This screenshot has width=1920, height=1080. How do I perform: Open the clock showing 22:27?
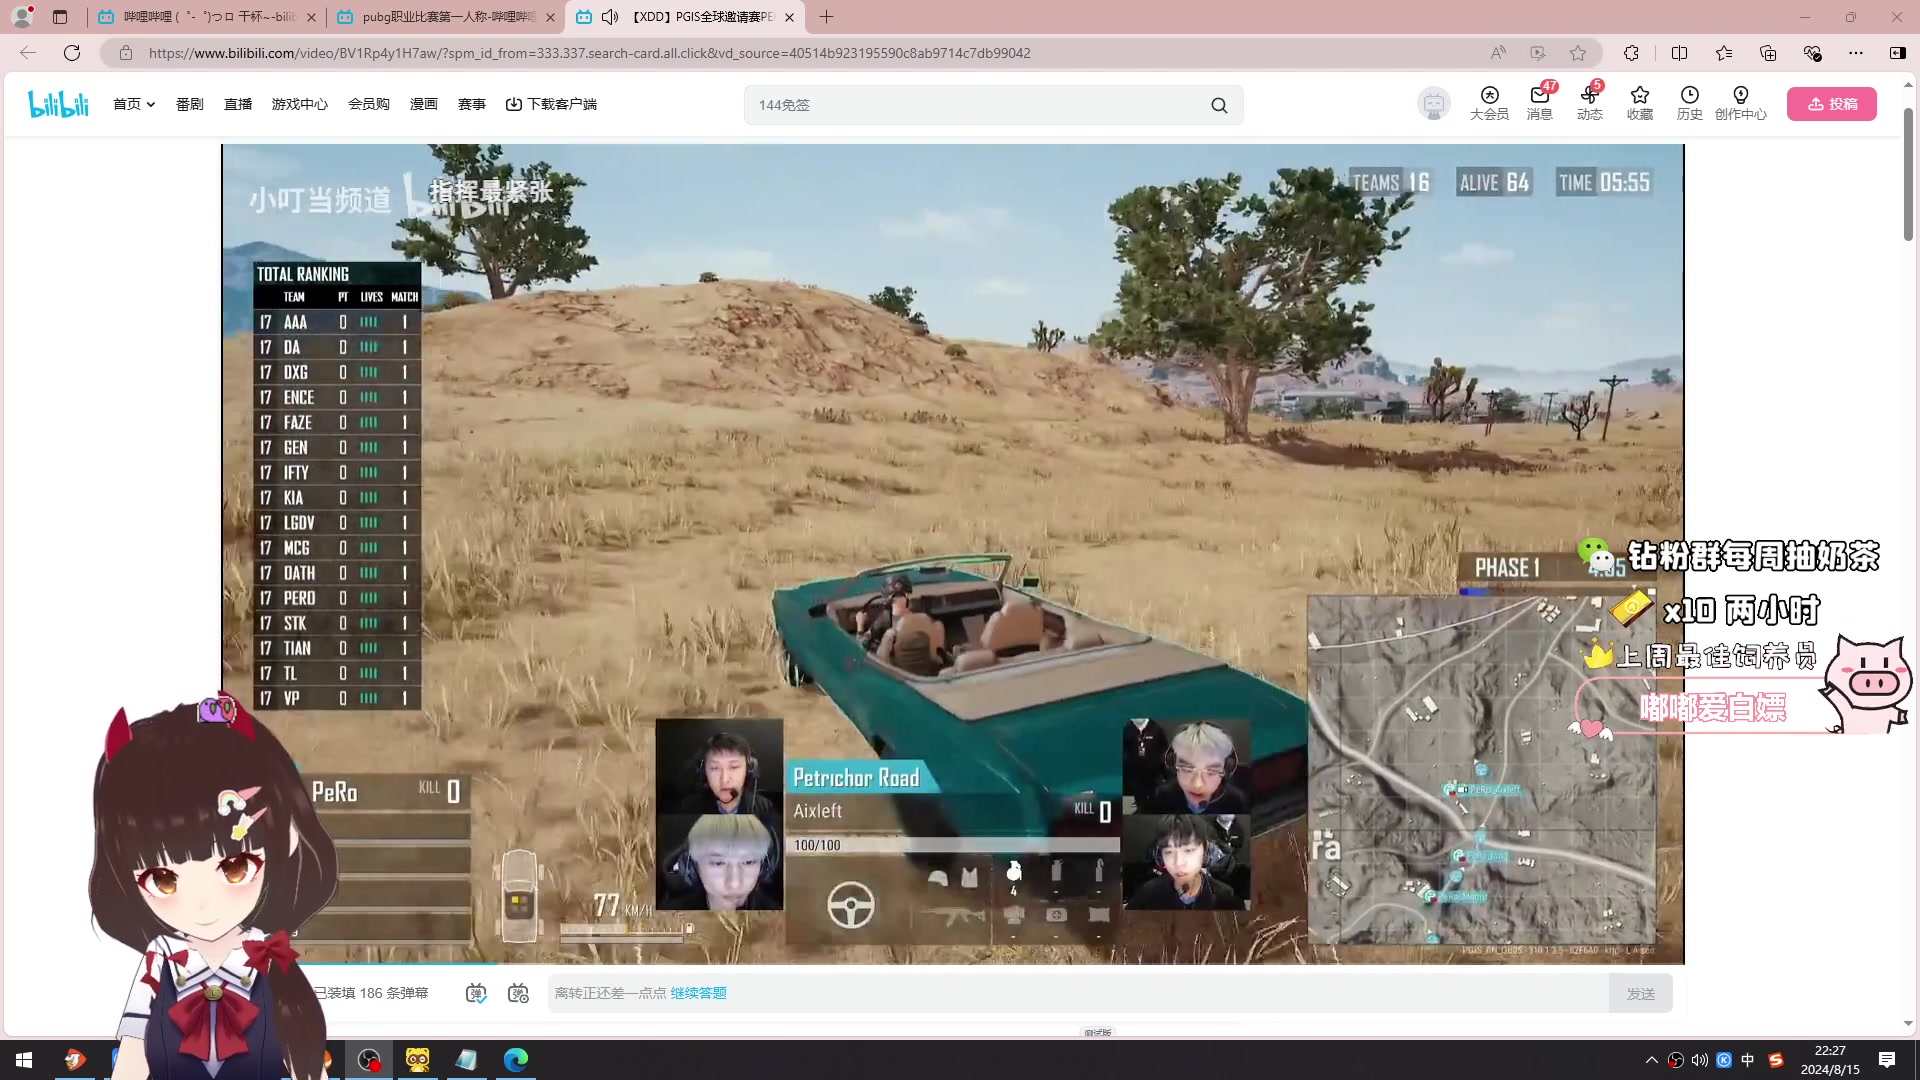pos(1830,1060)
